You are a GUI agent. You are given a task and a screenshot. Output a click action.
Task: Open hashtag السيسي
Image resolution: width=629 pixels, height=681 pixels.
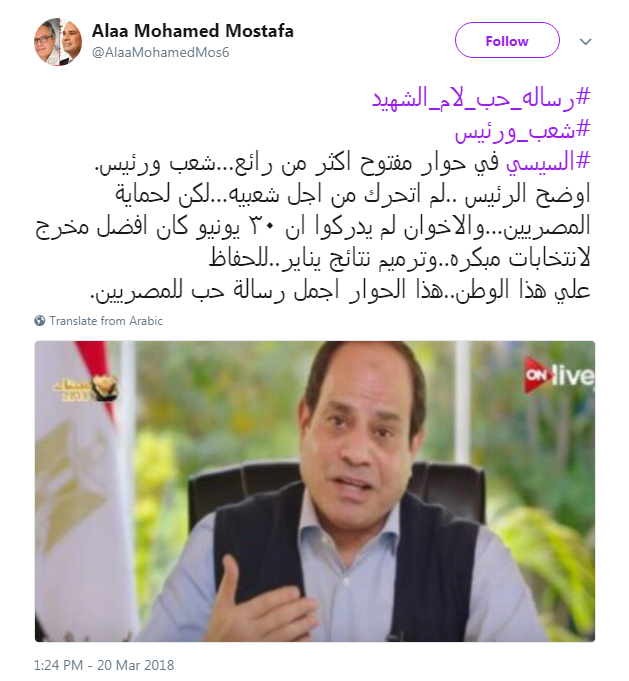(549, 162)
